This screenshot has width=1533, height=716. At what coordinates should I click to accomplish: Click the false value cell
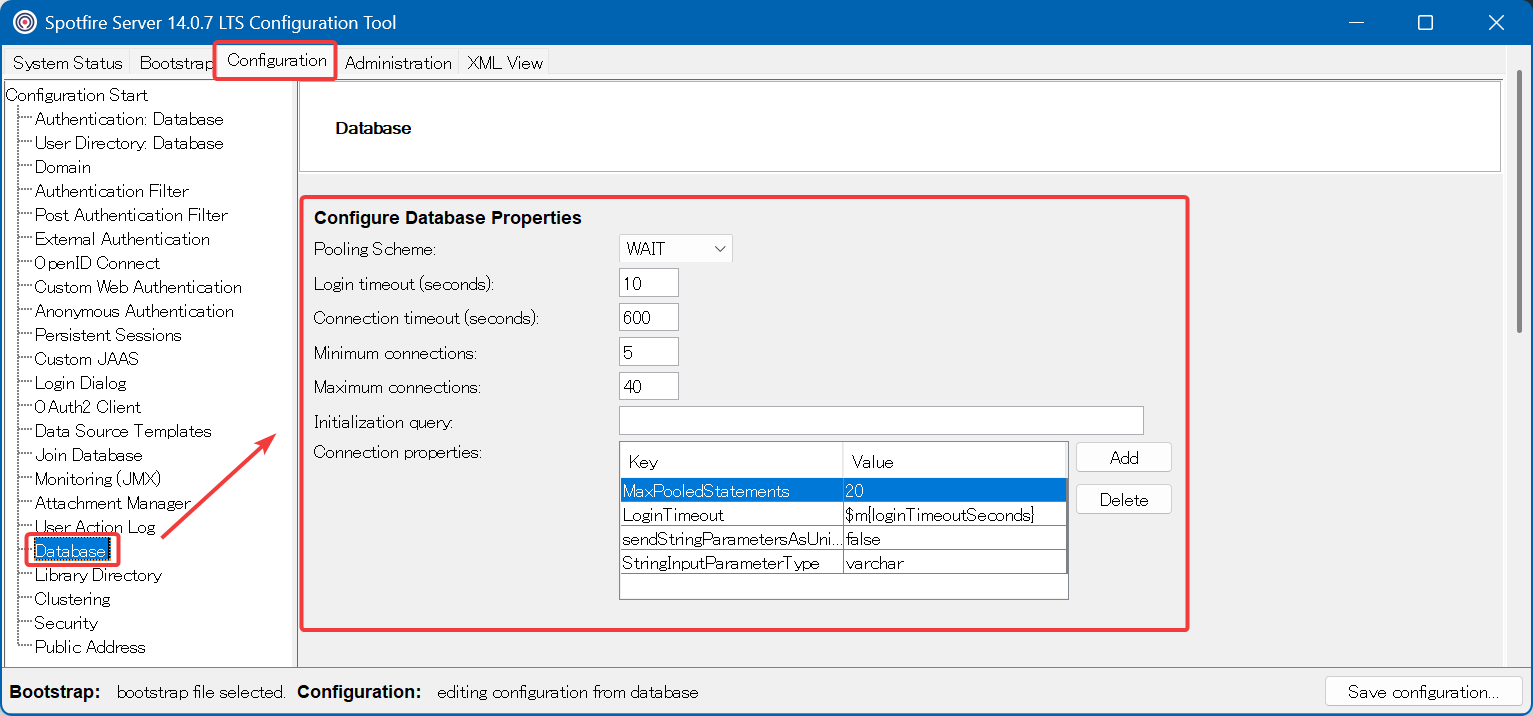[955, 539]
